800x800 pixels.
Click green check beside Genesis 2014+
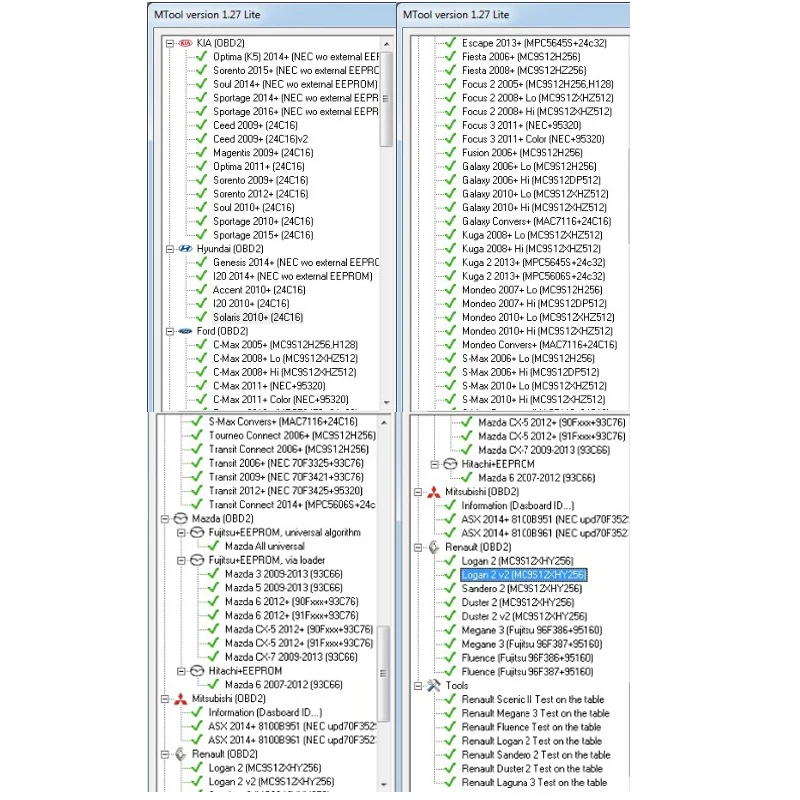pyautogui.click(x=202, y=262)
